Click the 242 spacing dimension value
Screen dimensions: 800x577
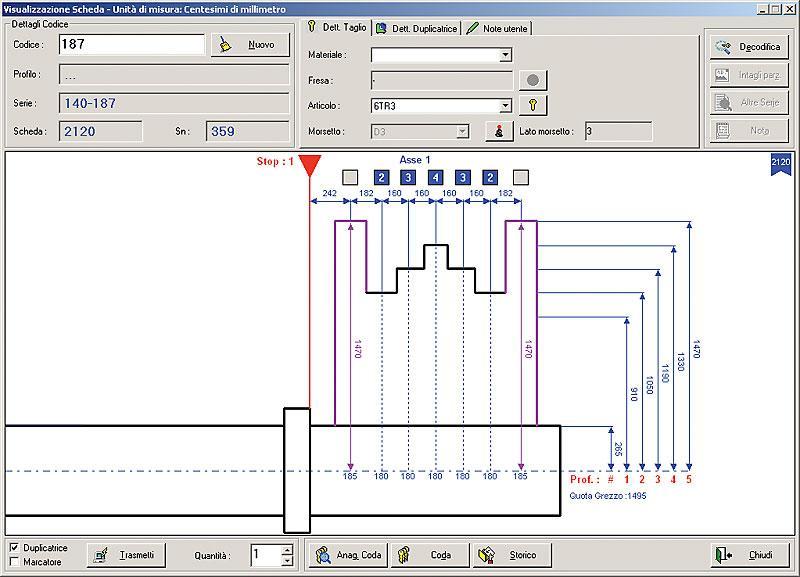point(330,193)
